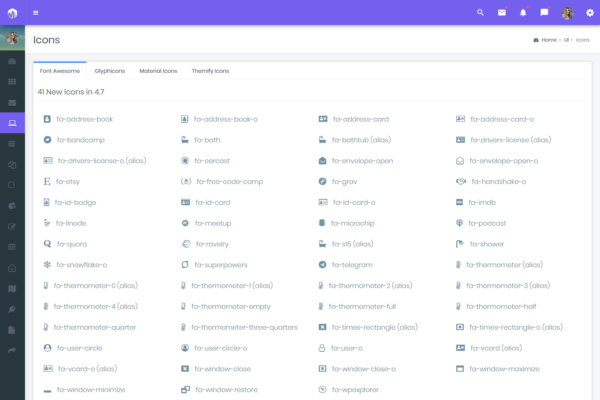Open the edit pencil sidebar icon

pos(12,227)
